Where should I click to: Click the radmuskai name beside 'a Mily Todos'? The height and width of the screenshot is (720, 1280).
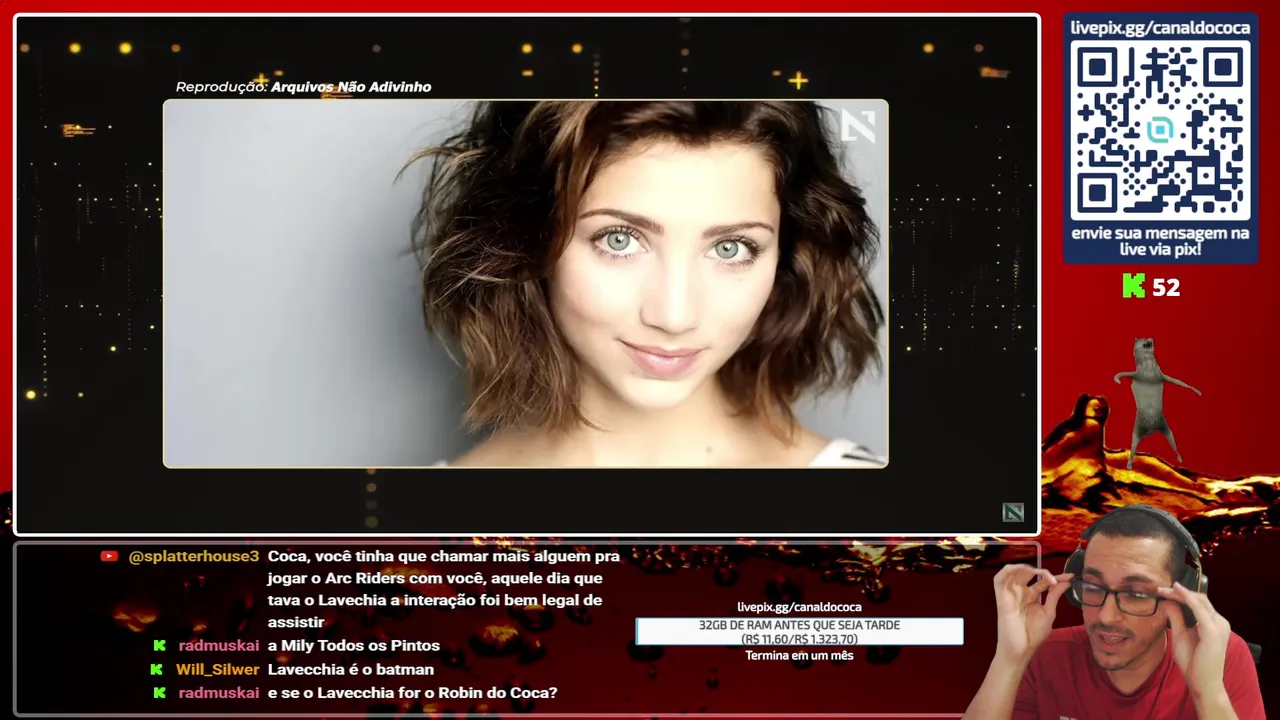tap(219, 646)
